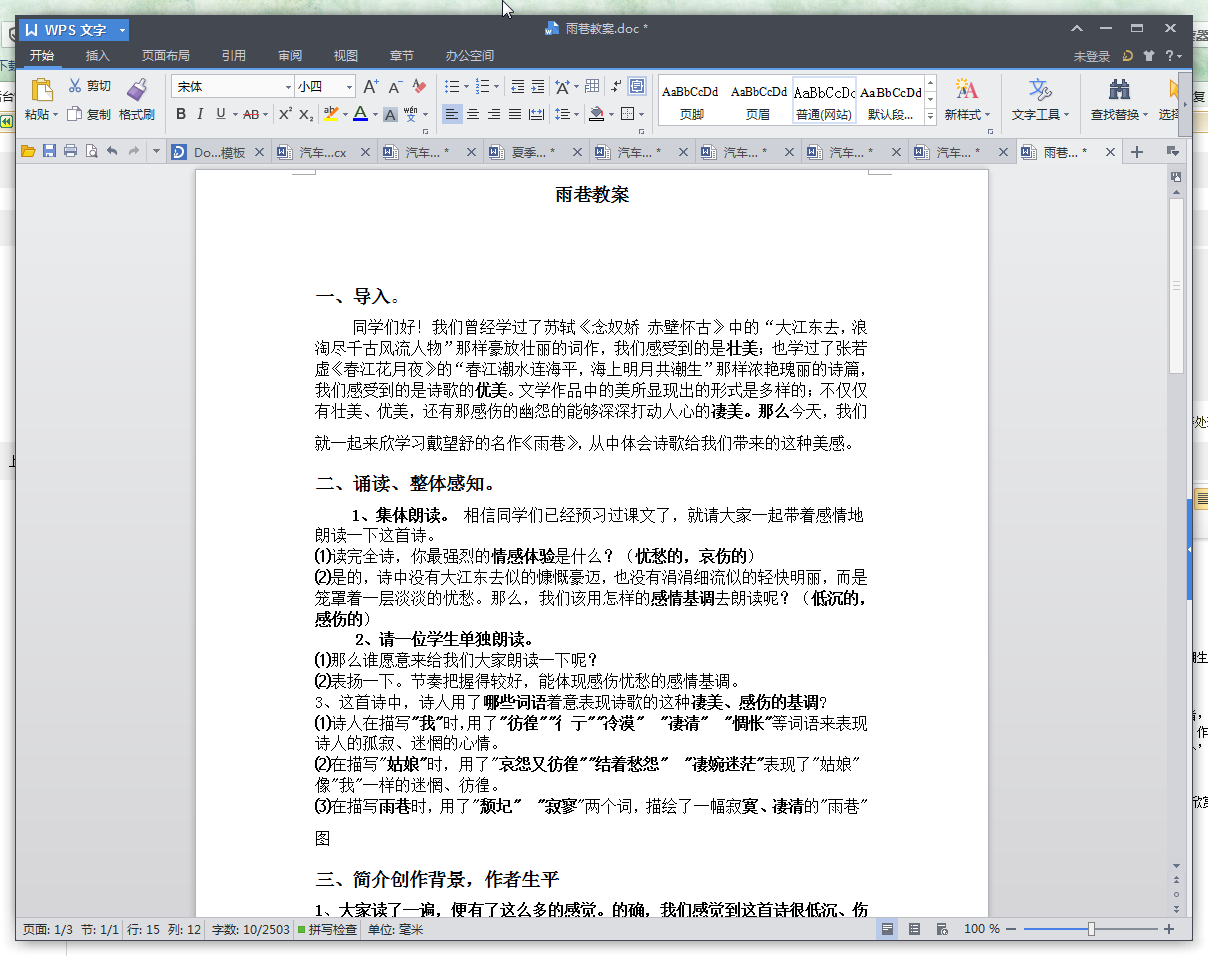
Task: Apply the text highlight color
Action: (331, 114)
